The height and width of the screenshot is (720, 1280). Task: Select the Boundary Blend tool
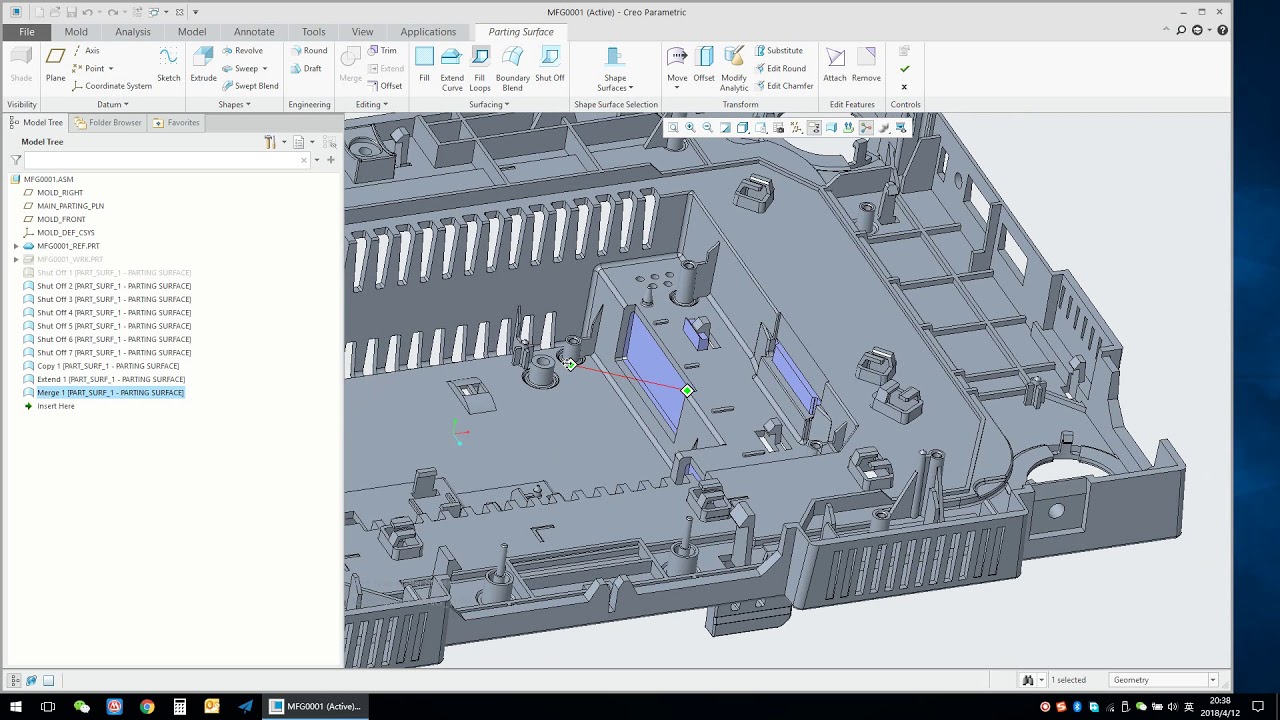tap(513, 68)
